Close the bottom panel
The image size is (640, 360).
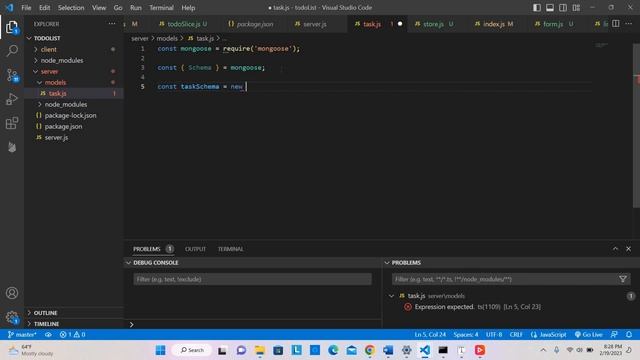coord(629,249)
